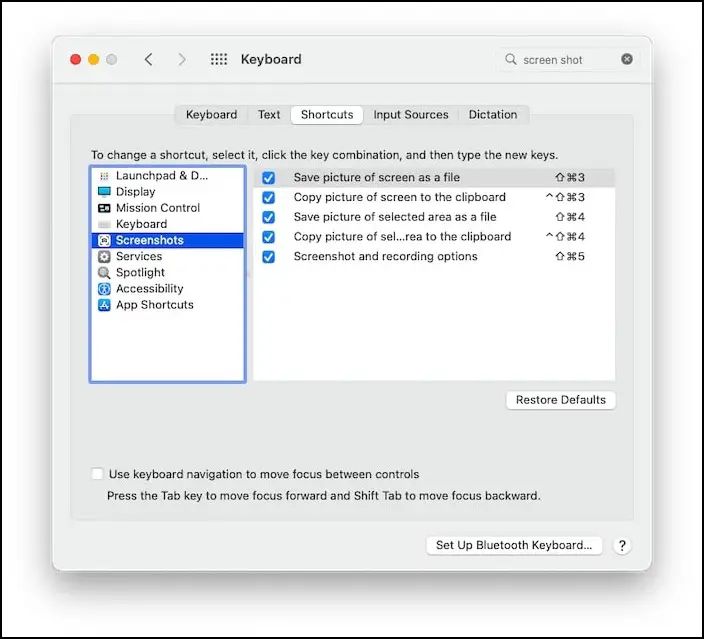Click the App Shortcuts icon
This screenshot has width=704, height=639.
click(x=104, y=305)
